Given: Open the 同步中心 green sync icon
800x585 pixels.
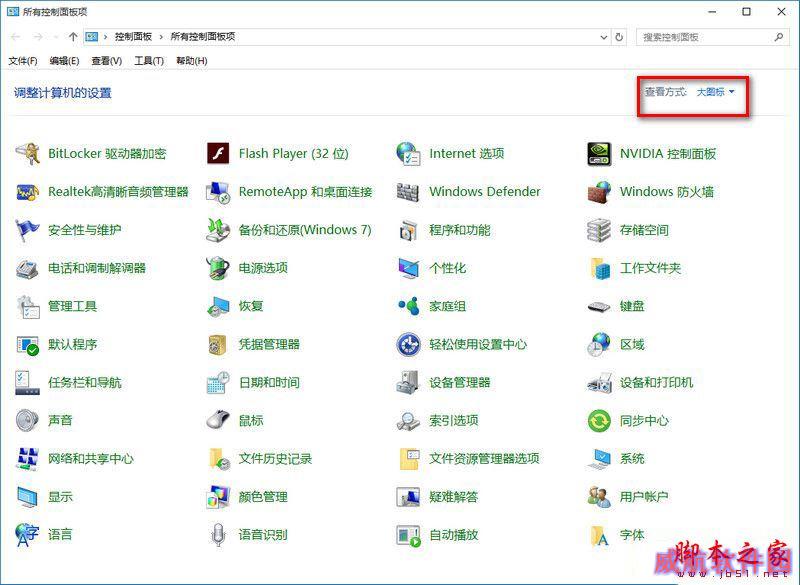Looking at the screenshot, I should coord(599,421).
